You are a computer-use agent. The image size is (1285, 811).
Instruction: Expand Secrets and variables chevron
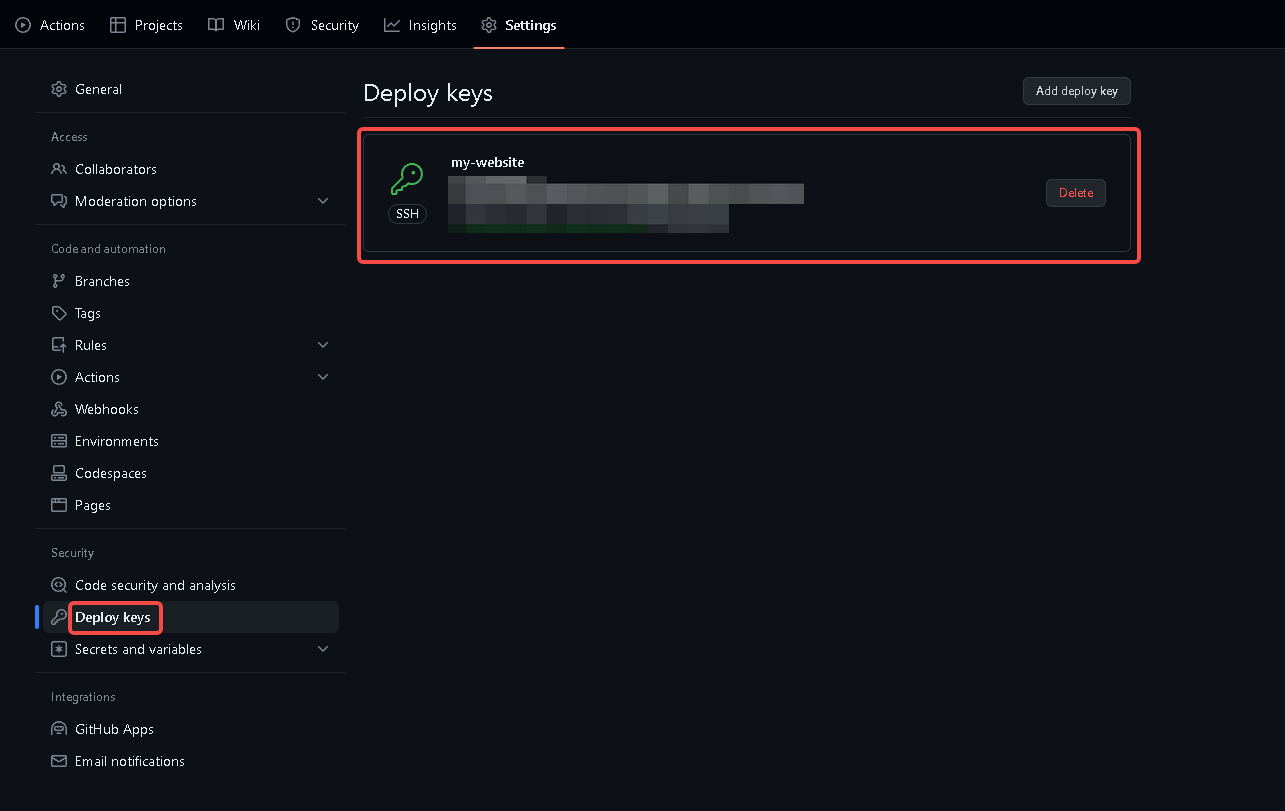[x=323, y=649]
